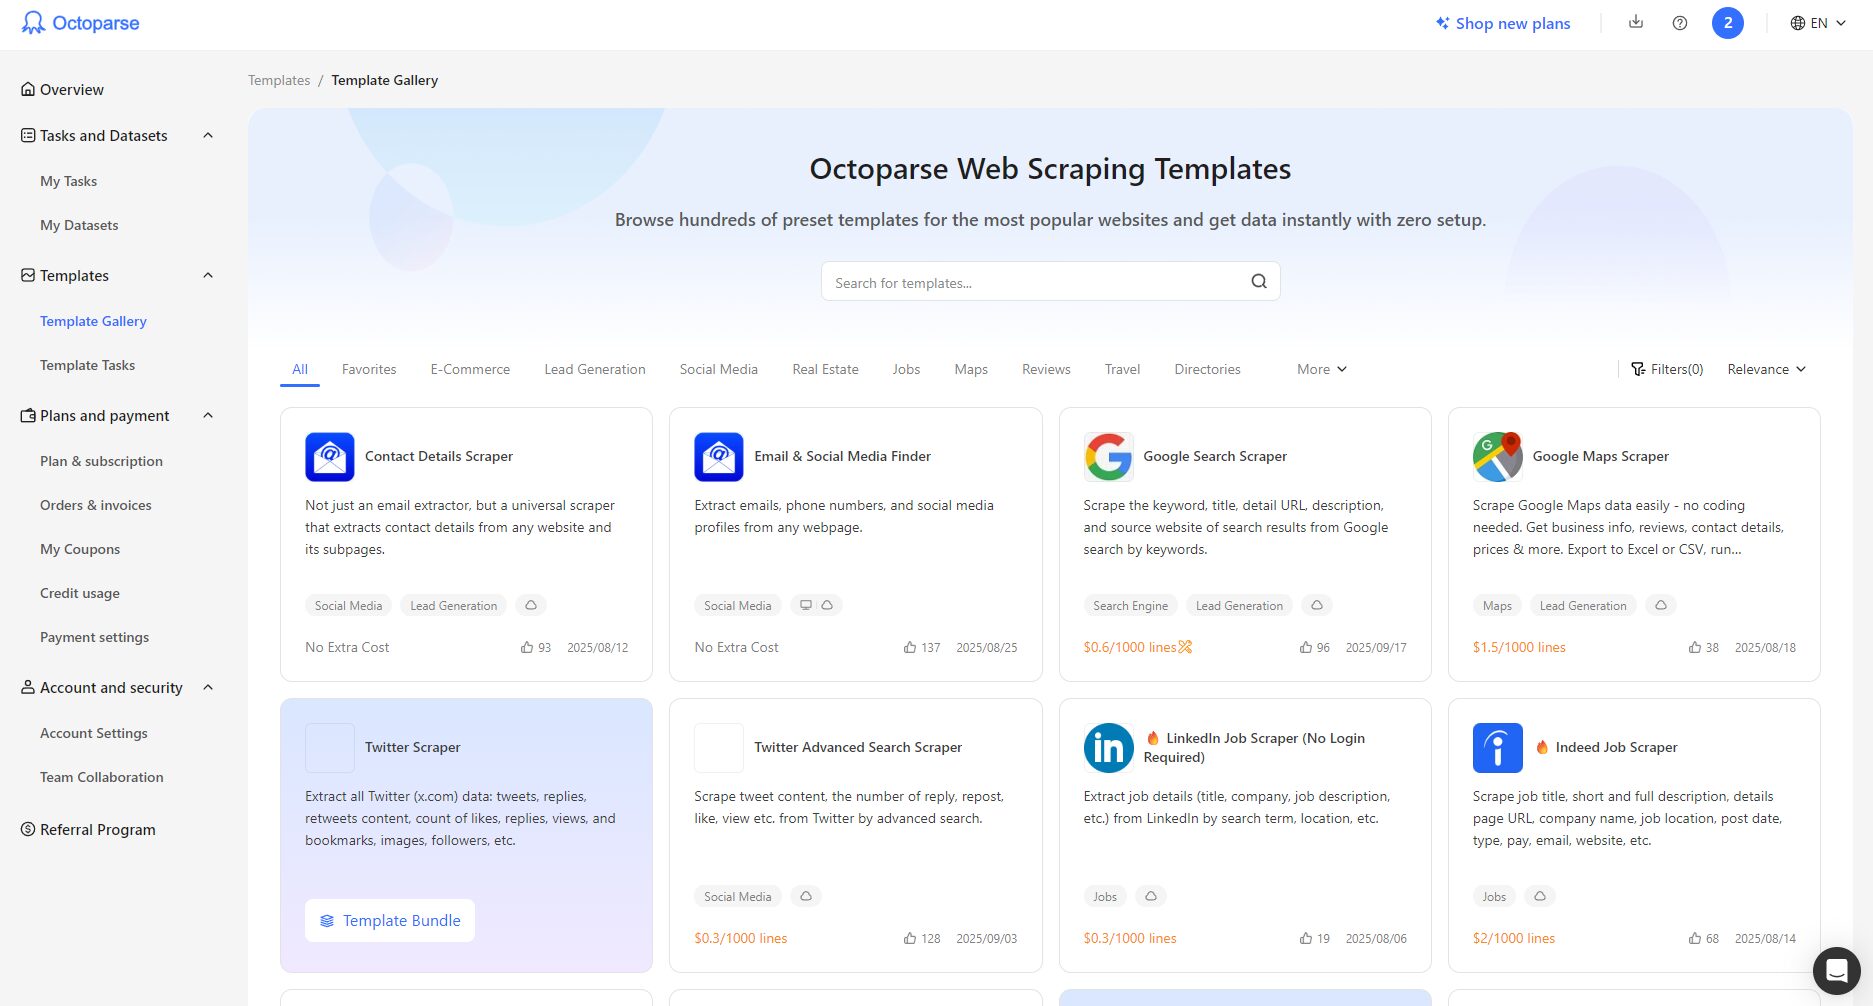The height and width of the screenshot is (1006, 1873).
Task: Open the help question mark icon
Action: (x=1680, y=23)
